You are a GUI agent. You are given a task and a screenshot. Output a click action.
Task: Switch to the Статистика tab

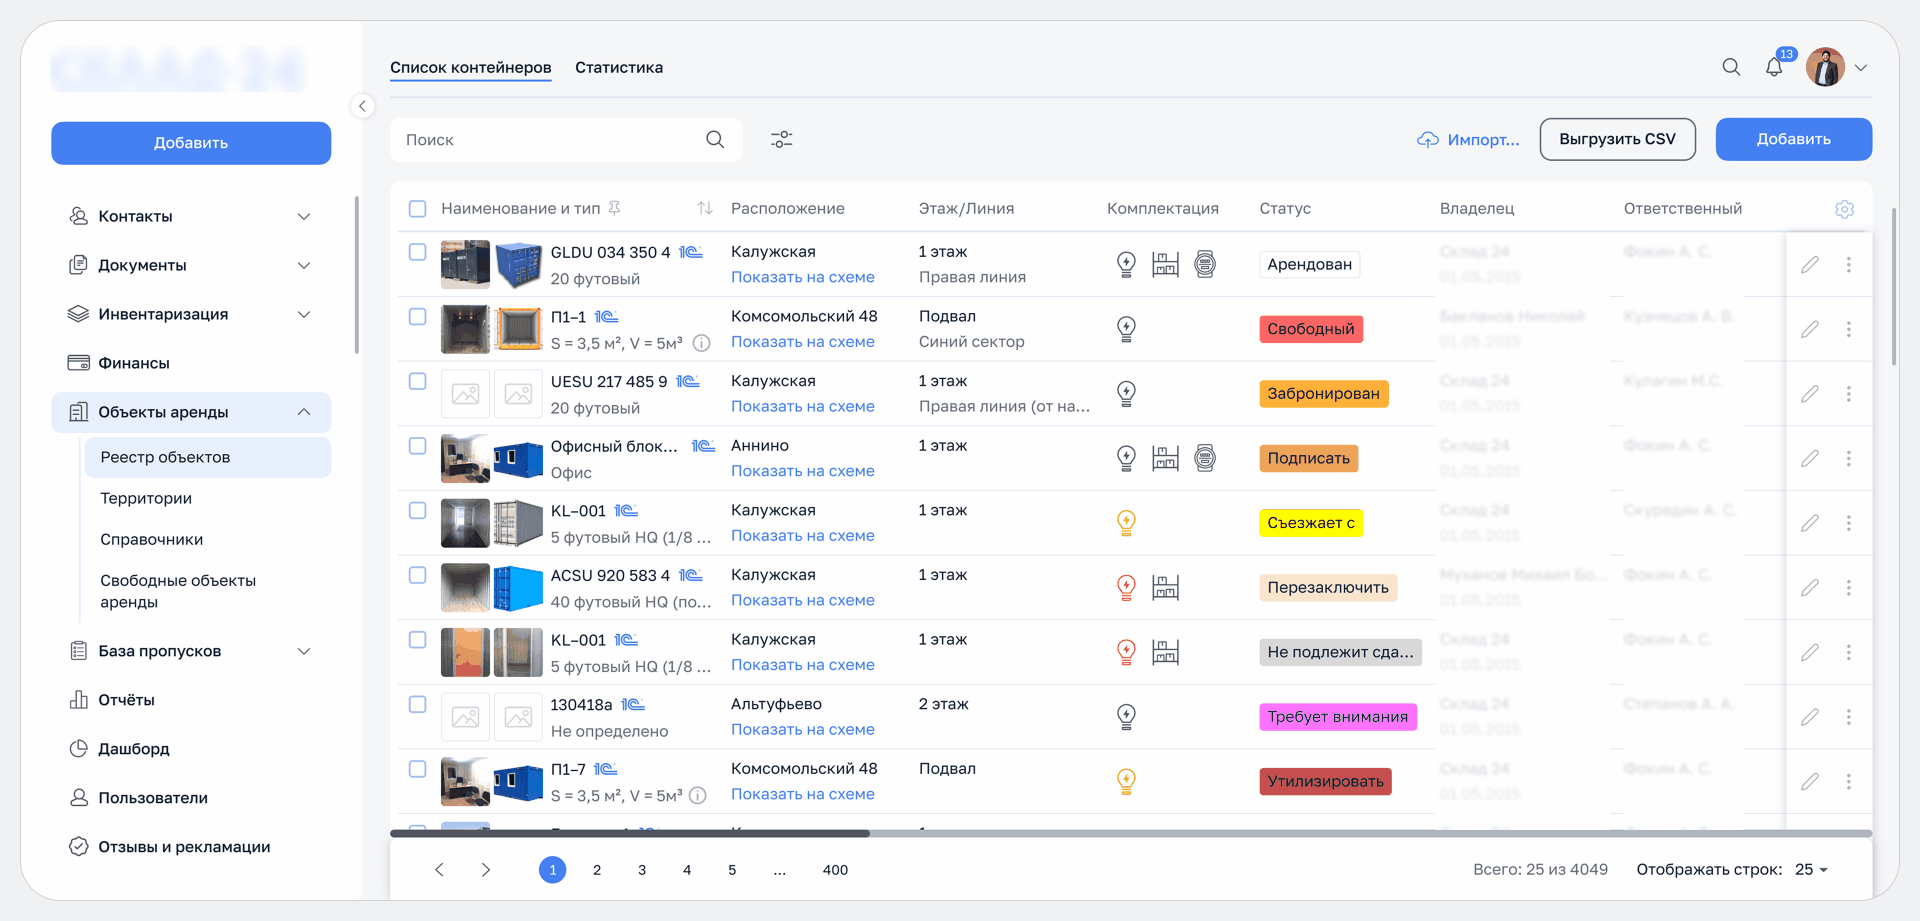pyautogui.click(x=618, y=67)
